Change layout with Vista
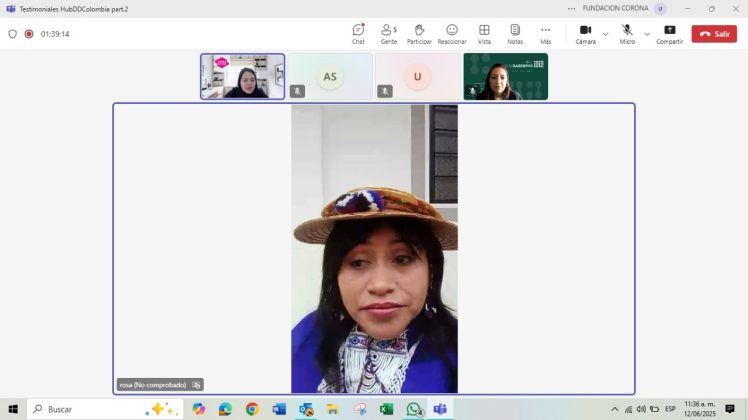 [x=484, y=34]
